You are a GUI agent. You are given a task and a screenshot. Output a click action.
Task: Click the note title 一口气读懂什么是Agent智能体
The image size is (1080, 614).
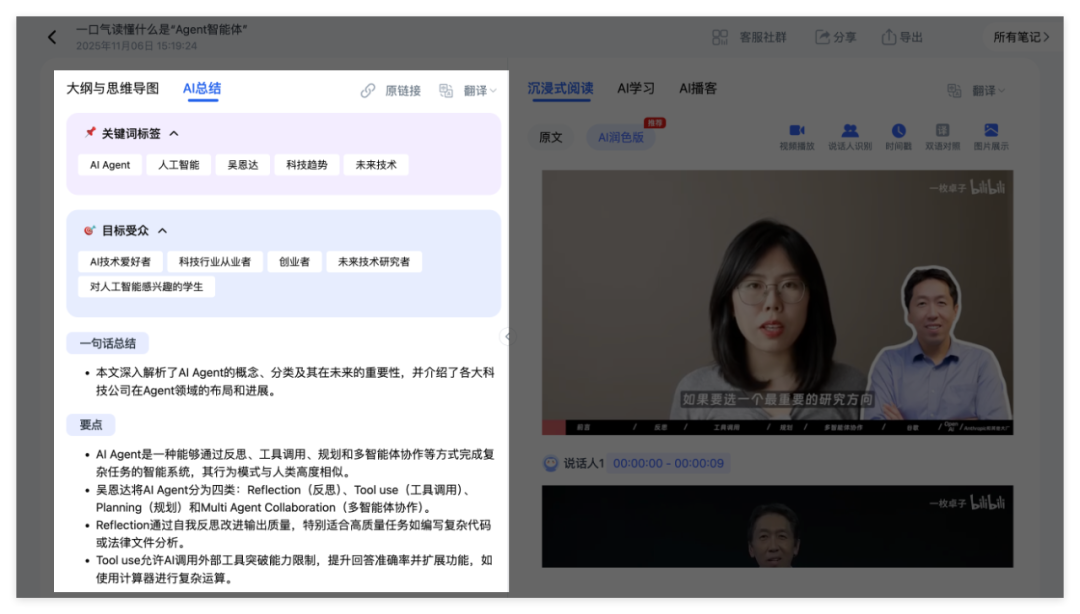click(162, 30)
